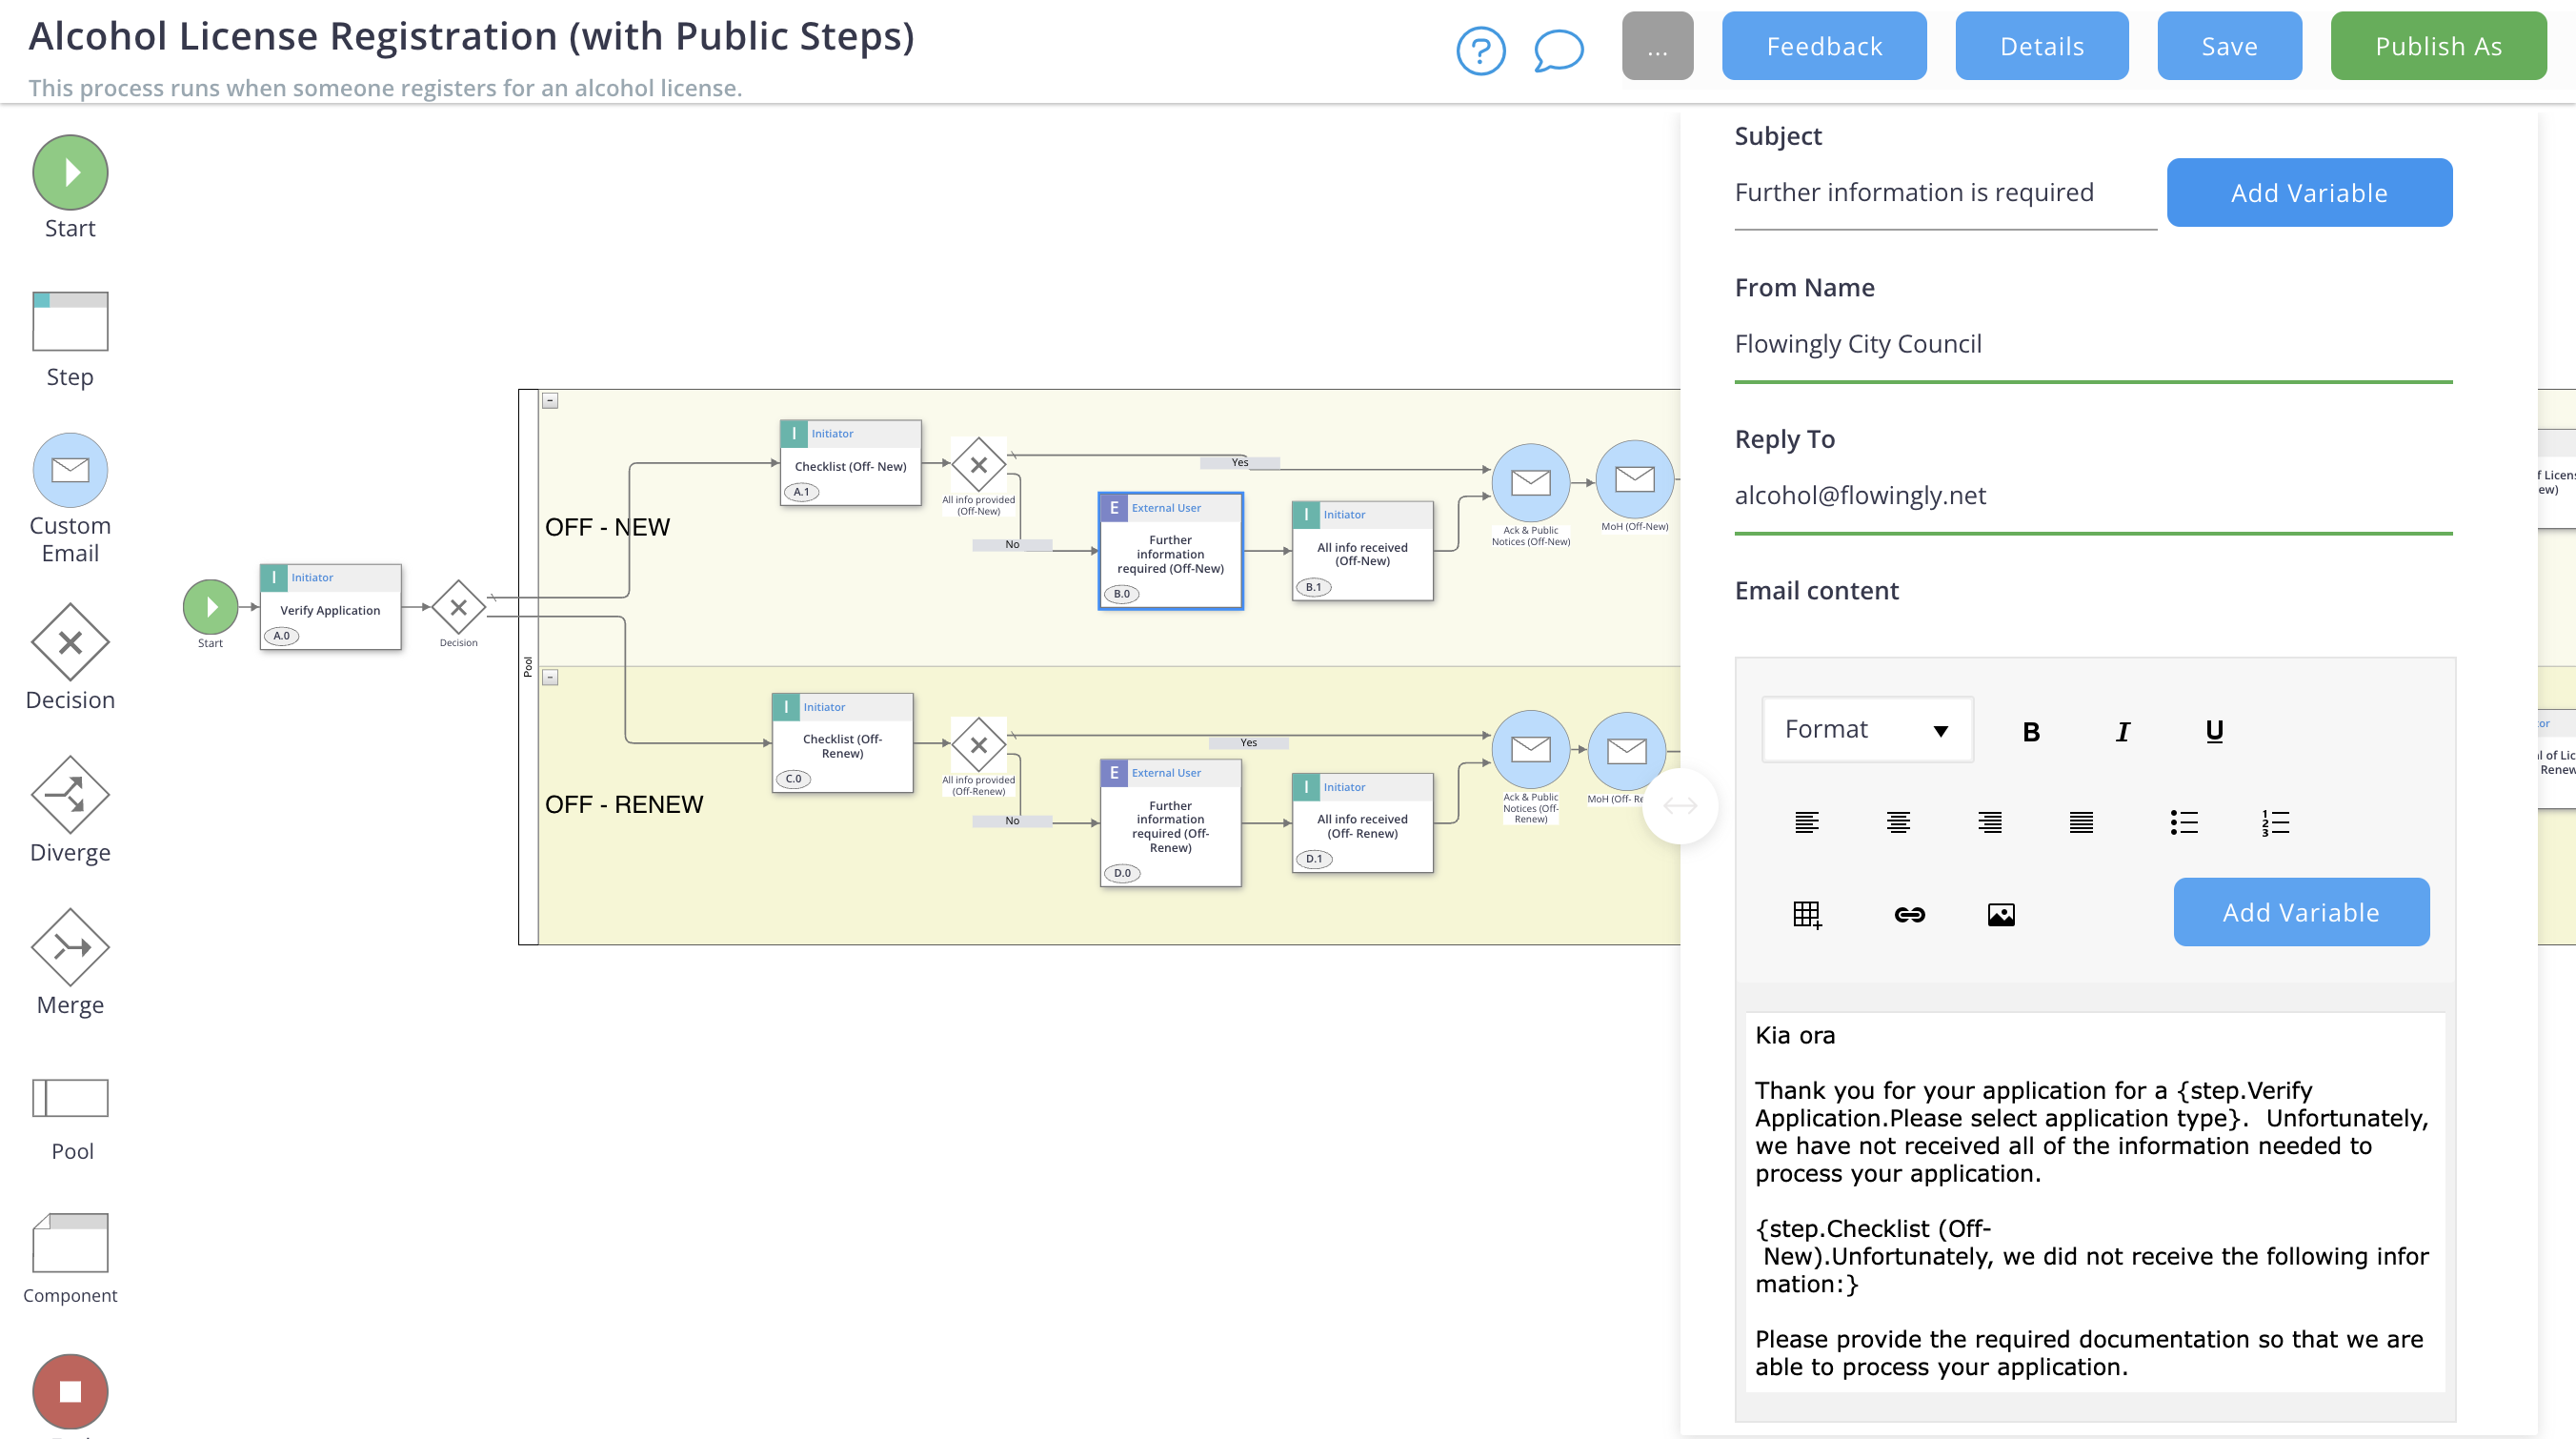Image resolution: width=2576 pixels, height=1439 pixels.
Task: Pick the red End element from the palette
Action: (x=70, y=1392)
